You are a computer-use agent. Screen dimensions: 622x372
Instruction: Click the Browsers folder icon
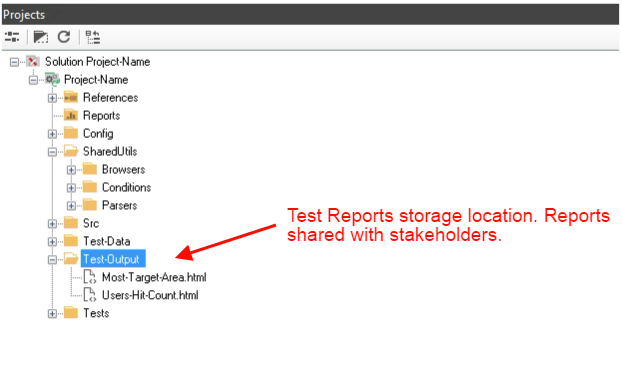pyautogui.click(x=90, y=169)
